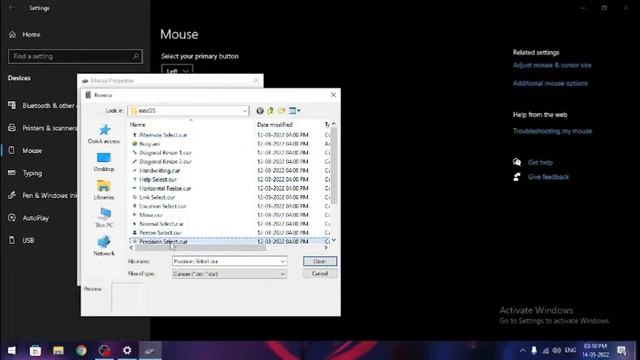This screenshot has width=640, height=360.
Task: Select Busy.ani file
Action: 149,144
